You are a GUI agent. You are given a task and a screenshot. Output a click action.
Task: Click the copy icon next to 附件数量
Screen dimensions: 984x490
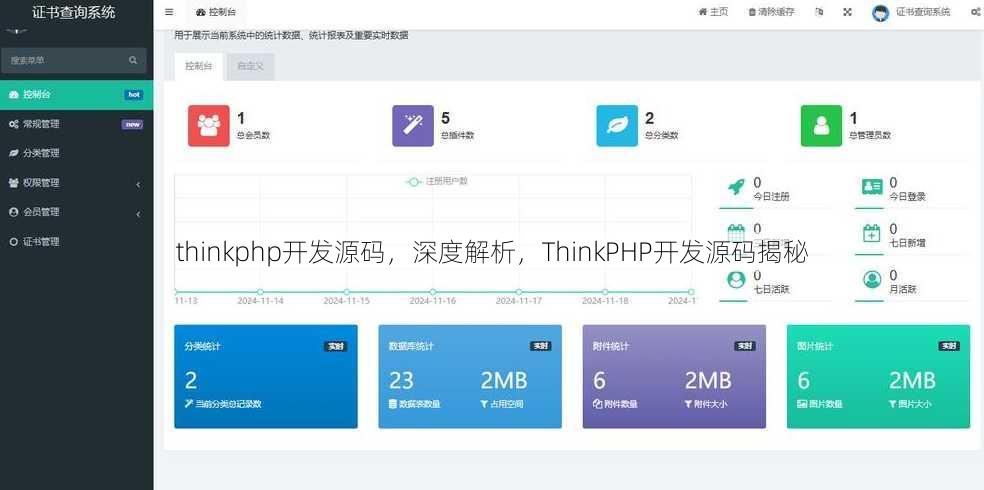[x=597, y=404]
